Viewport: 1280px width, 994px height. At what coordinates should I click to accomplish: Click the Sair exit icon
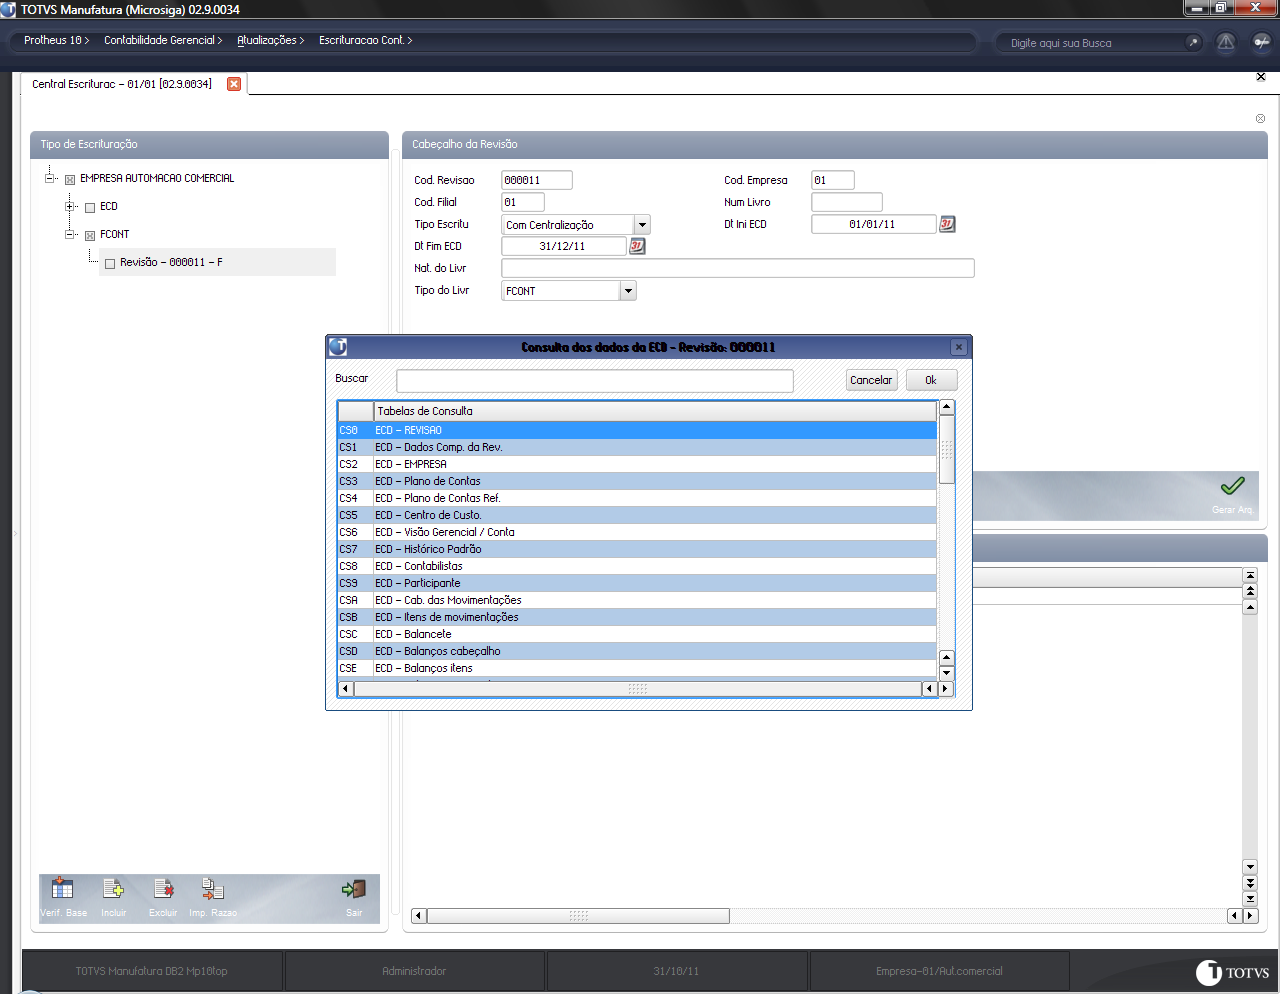pyautogui.click(x=354, y=888)
